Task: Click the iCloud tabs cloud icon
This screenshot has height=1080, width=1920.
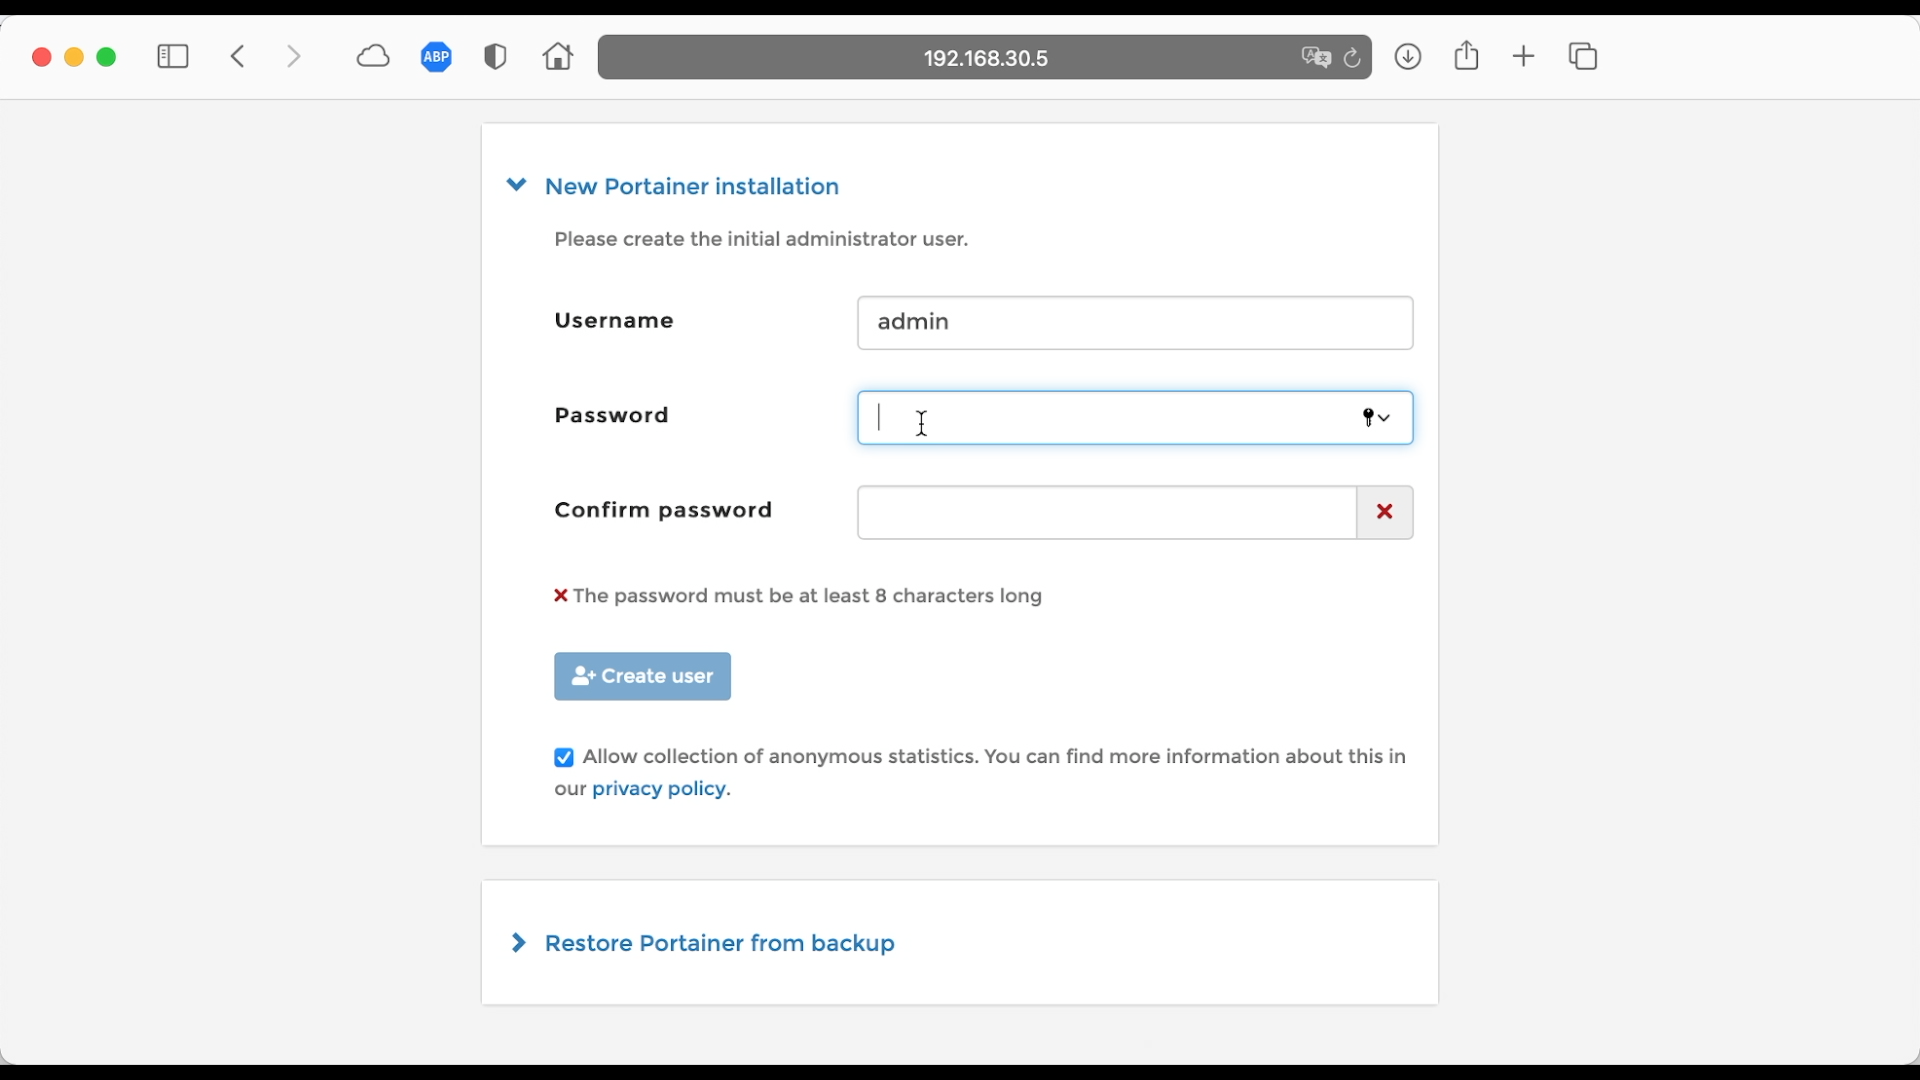Action: tap(373, 57)
